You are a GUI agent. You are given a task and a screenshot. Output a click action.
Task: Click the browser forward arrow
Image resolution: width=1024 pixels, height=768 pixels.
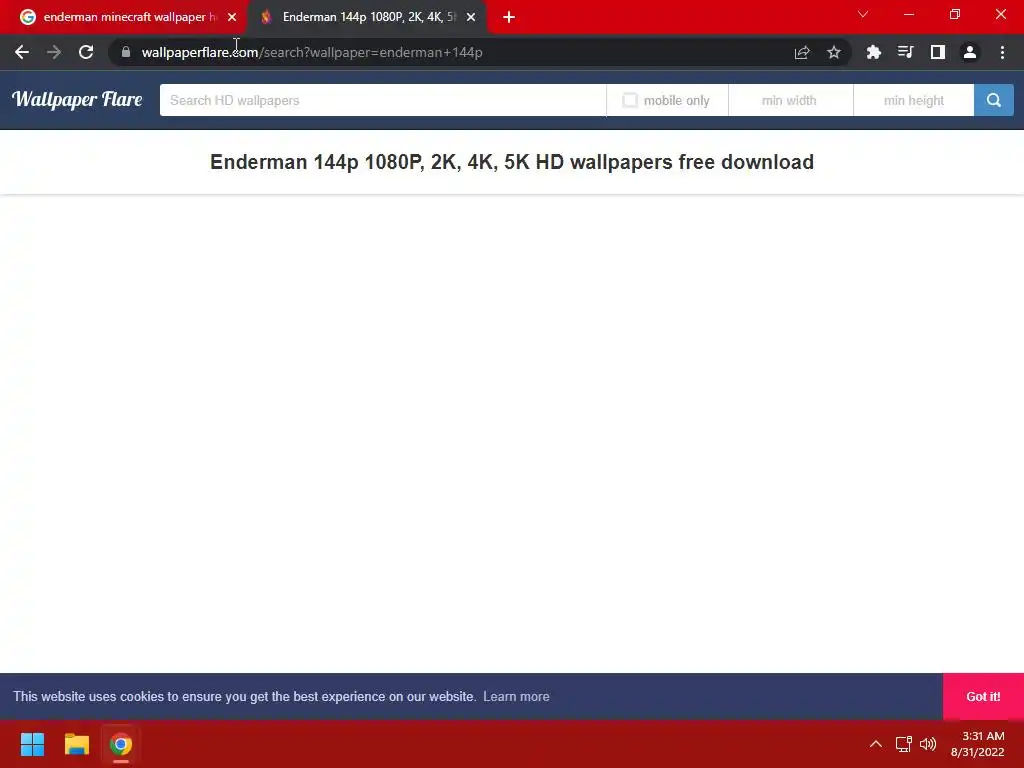click(54, 52)
